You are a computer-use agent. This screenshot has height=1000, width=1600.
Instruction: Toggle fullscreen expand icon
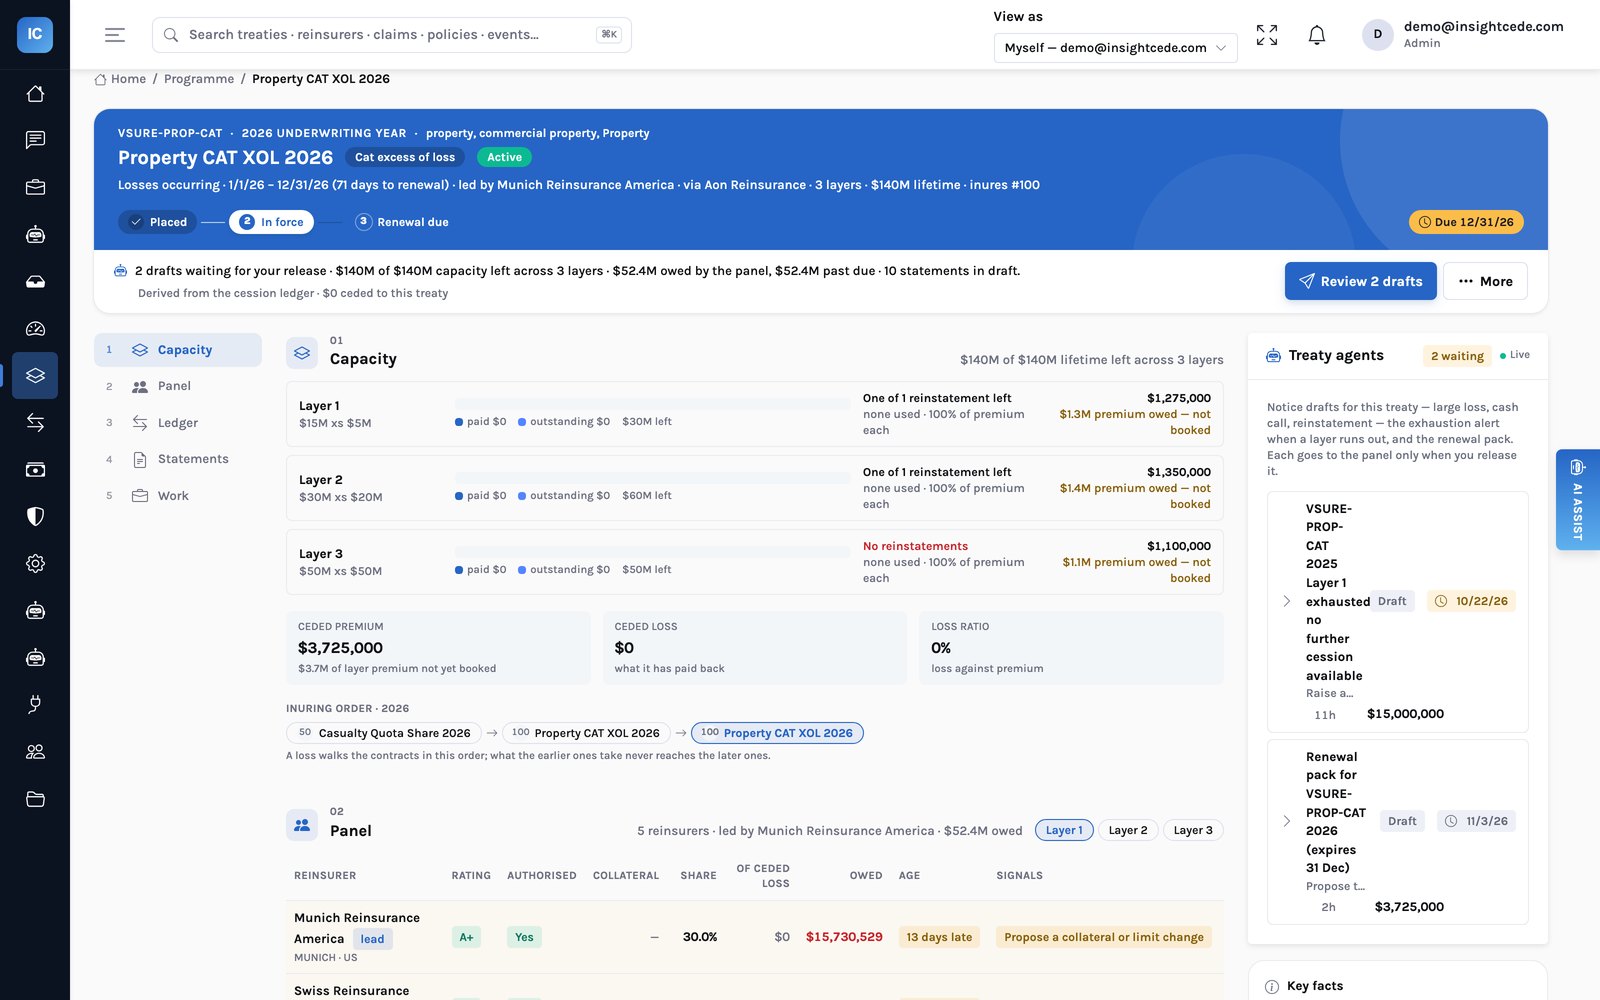(1267, 35)
